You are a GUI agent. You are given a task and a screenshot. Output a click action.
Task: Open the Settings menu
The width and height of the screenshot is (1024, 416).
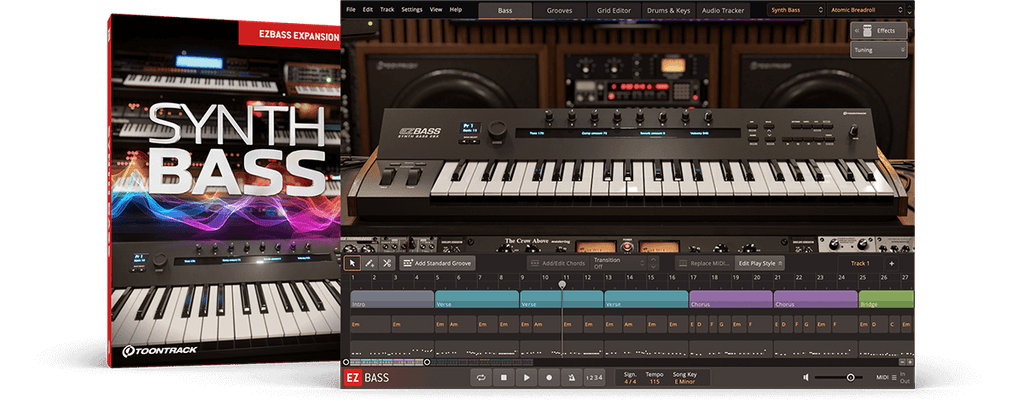coord(411,10)
